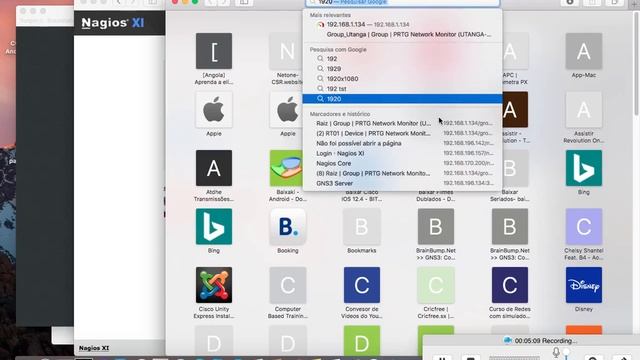Image resolution: width=640 pixels, height=360 pixels.
Task: Open the Conversor de Videos do You... tile
Action: point(362,285)
